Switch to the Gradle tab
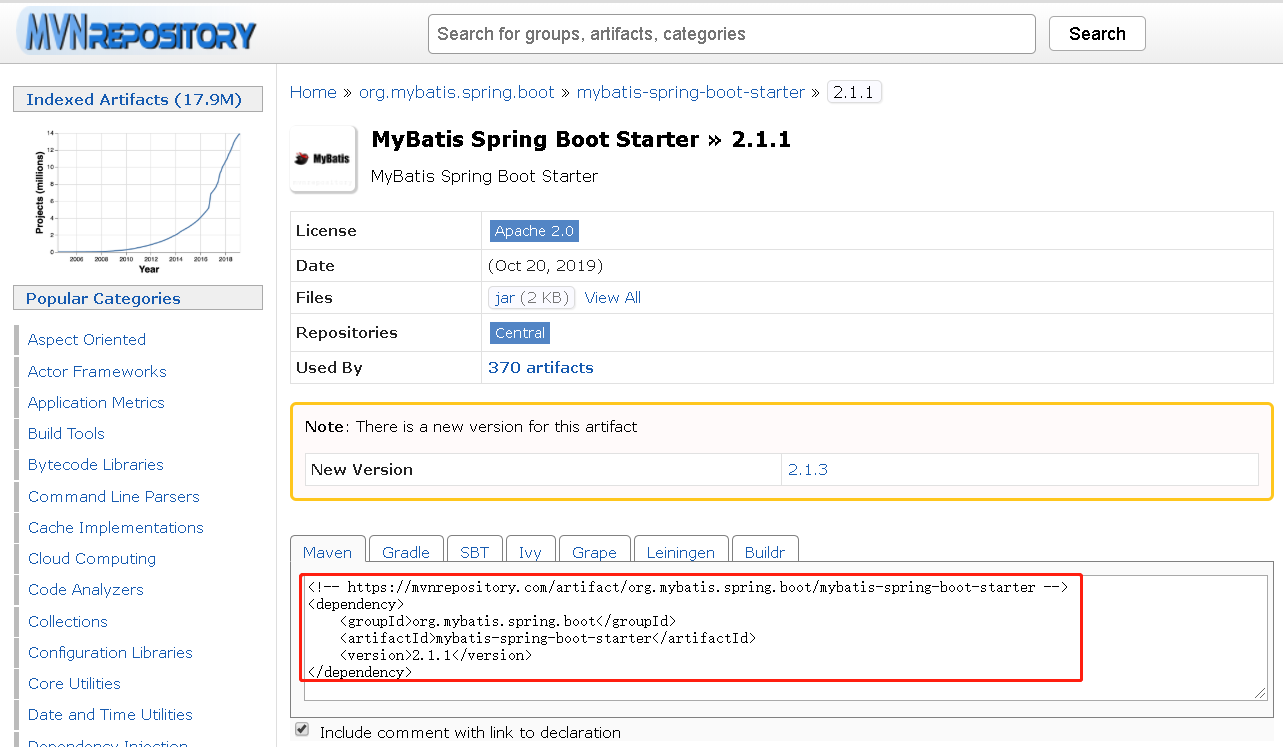The height and width of the screenshot is (747, 1283). click(x=406, y=552)
